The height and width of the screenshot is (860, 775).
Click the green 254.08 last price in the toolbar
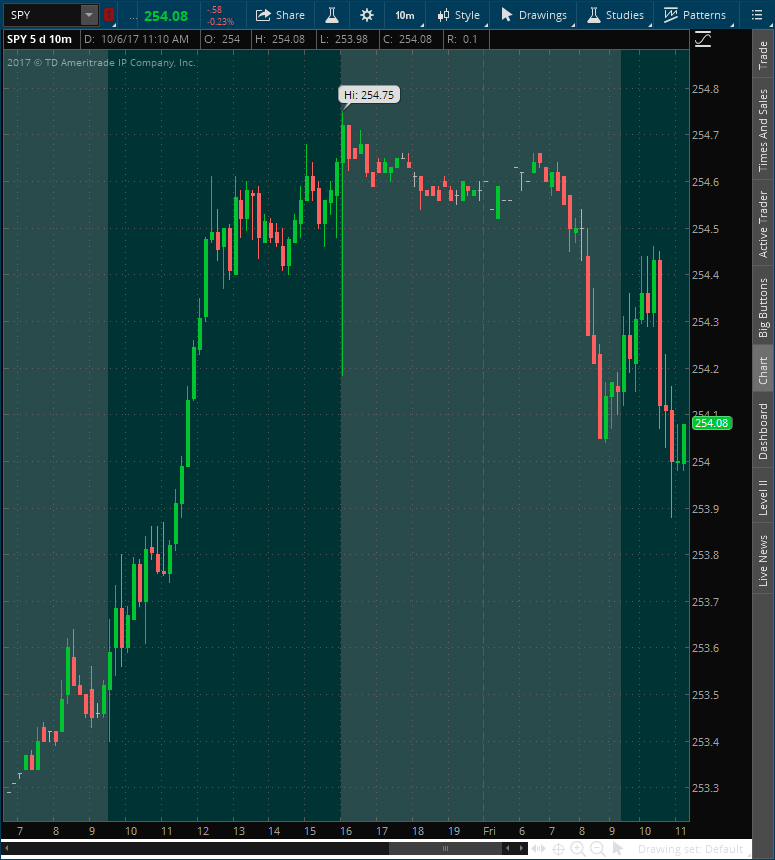tap(166, 16)
